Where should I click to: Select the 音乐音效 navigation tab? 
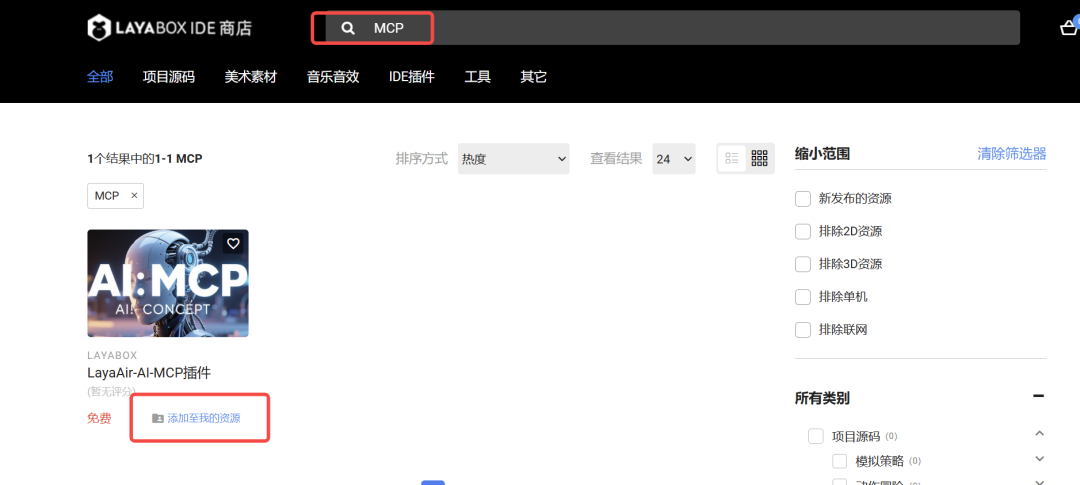click(x=333, y=76)
